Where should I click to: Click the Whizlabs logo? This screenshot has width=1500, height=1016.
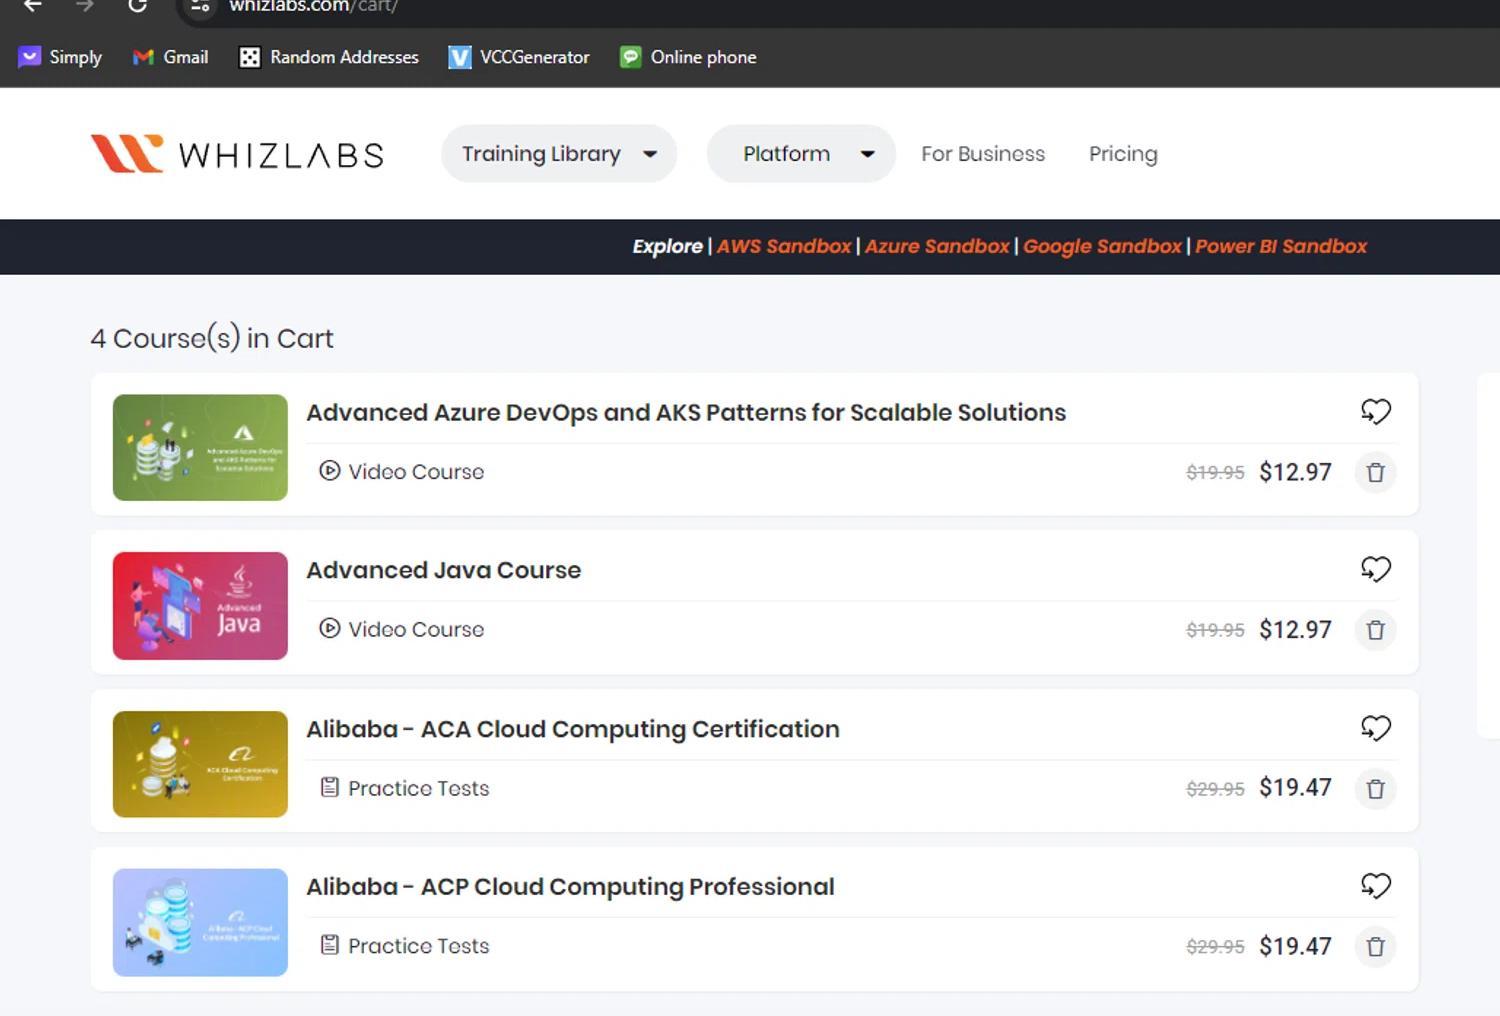pyautogui.click(x=237, y=154)
